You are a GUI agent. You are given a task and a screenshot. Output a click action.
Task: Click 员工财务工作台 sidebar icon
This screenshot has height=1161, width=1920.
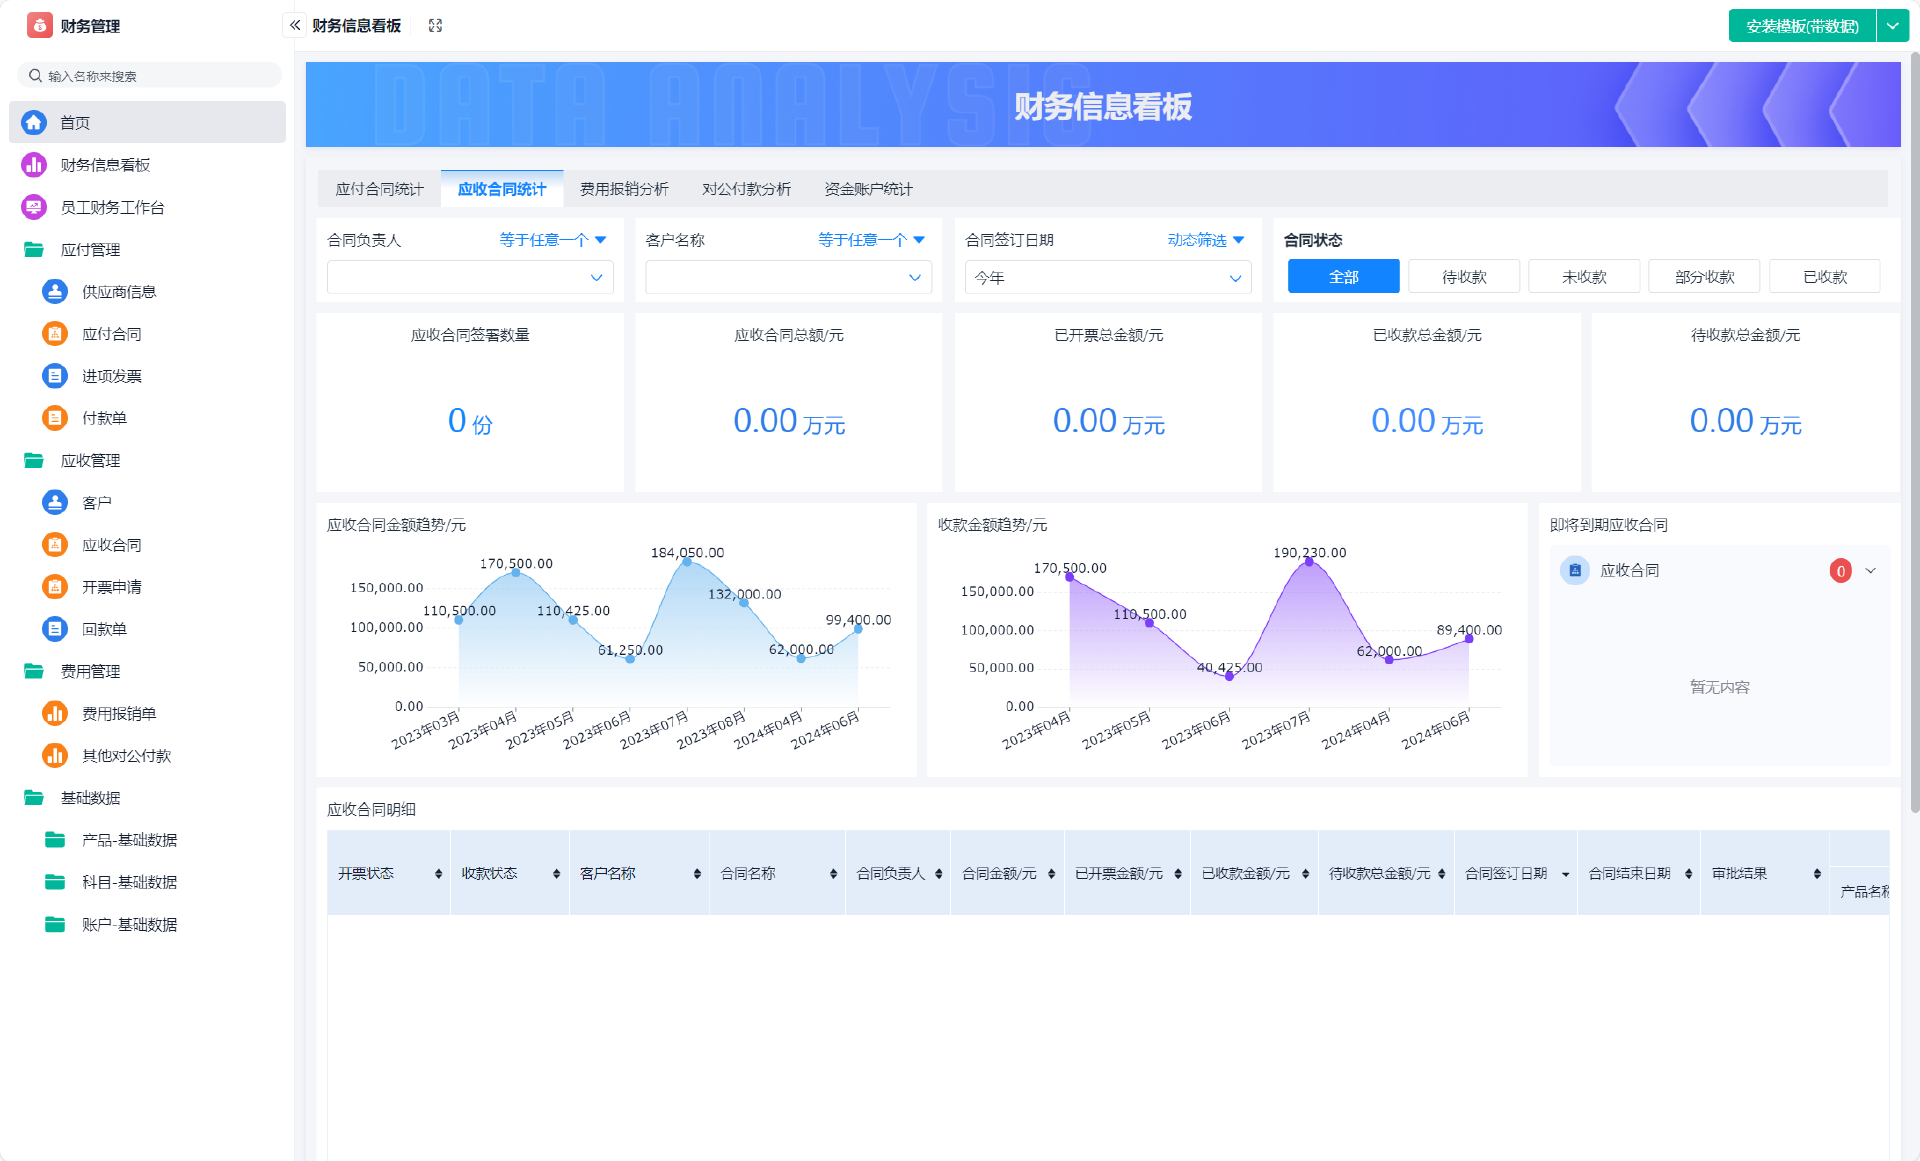34,207
